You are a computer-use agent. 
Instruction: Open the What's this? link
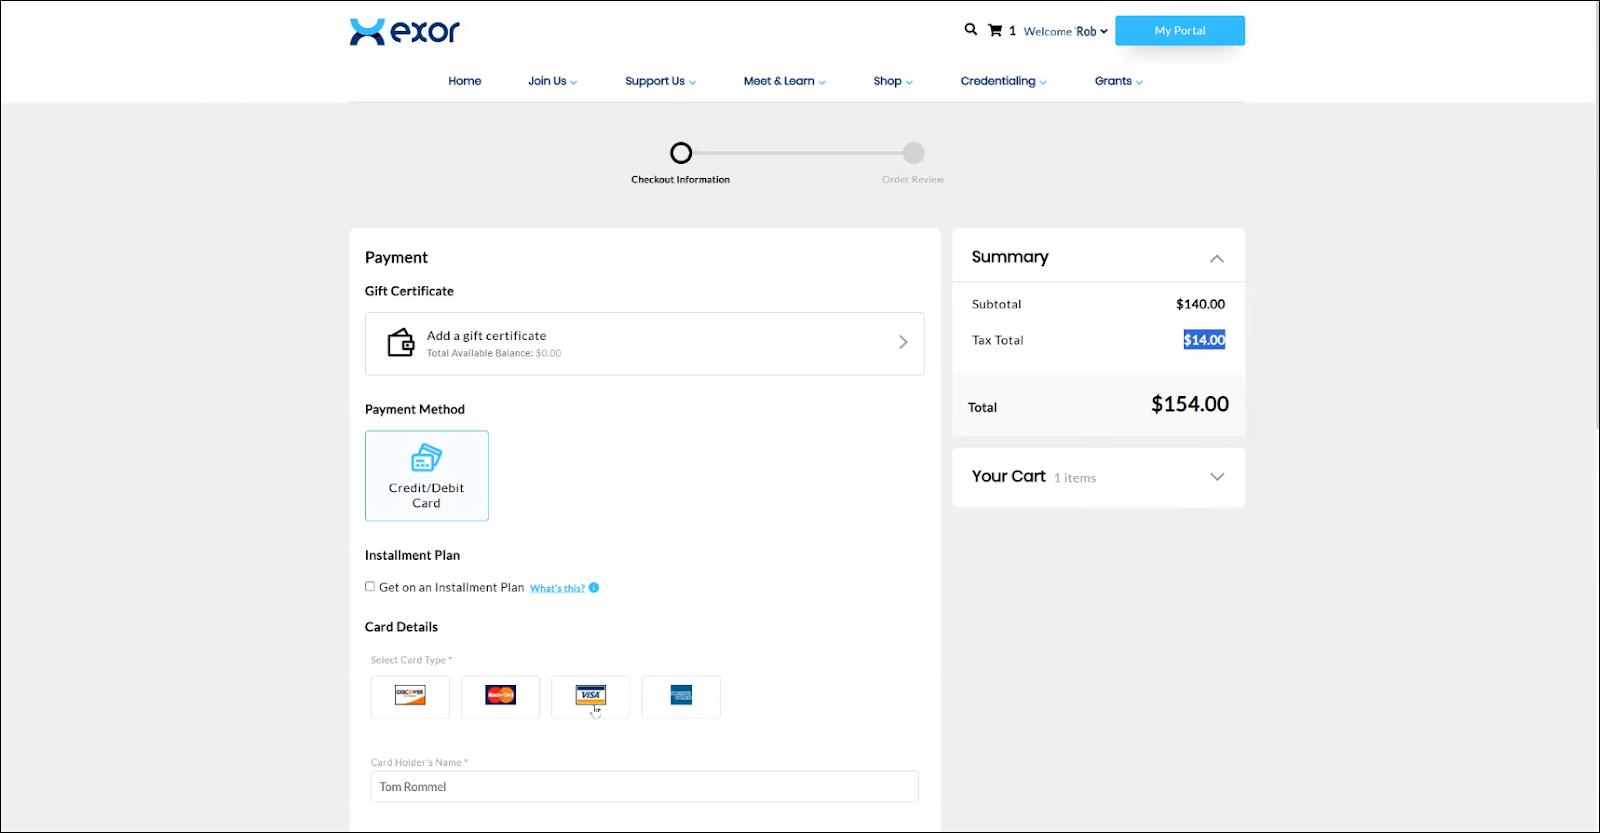(557, 588)
